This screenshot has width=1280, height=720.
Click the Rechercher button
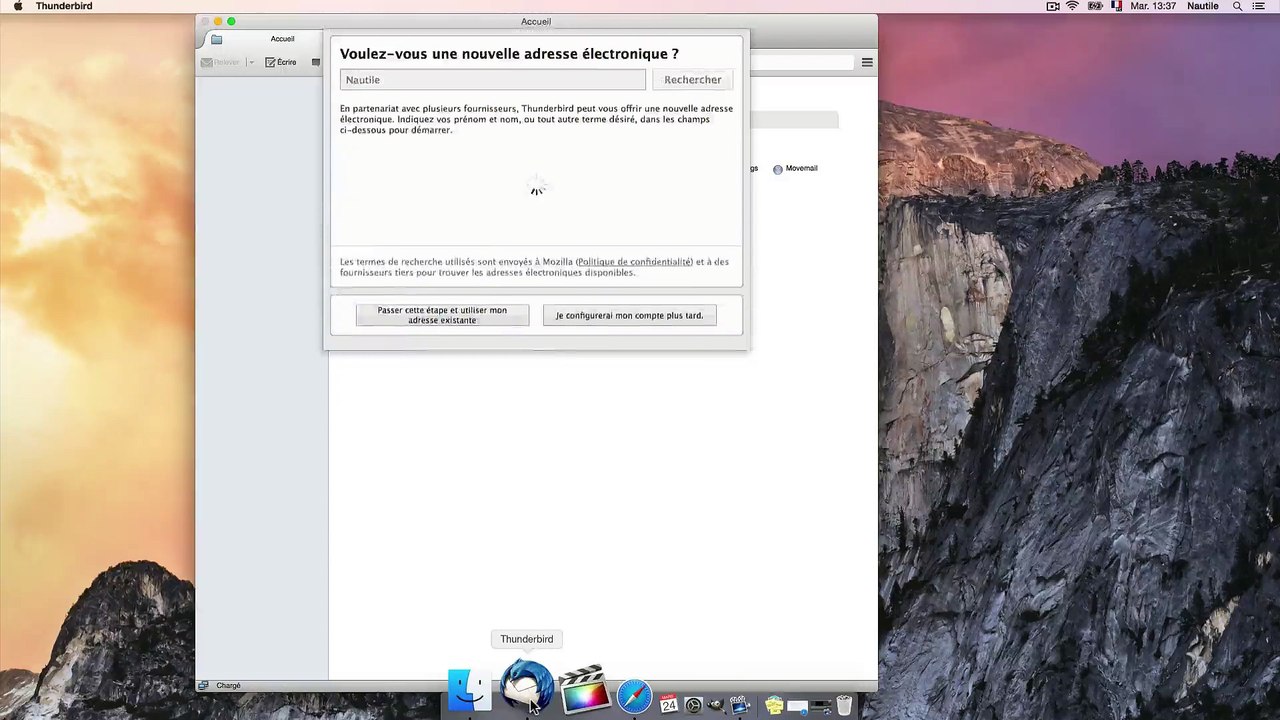[x=692, y=80]
